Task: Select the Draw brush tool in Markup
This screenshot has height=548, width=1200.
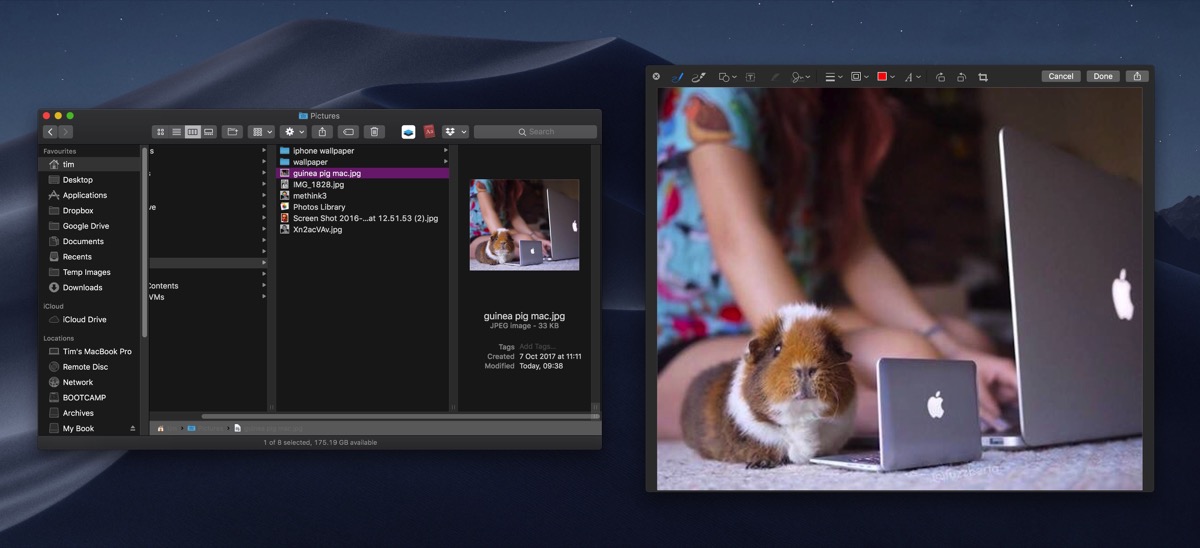Action: pos(700,77)
